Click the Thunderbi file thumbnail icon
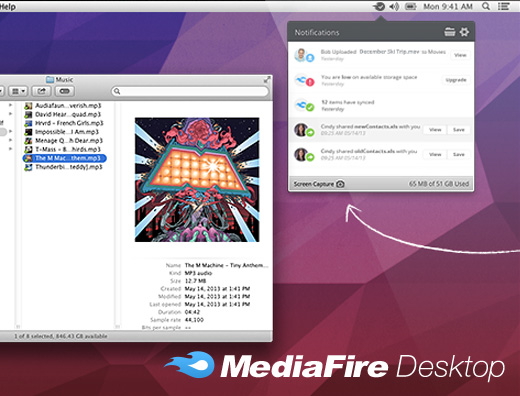This screenshot has width=520, height=396. 28,167
